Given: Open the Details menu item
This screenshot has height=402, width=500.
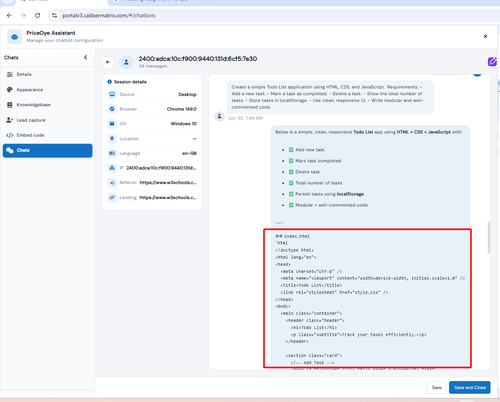Looking at the screenshot, I should click(x=47, y=74).
